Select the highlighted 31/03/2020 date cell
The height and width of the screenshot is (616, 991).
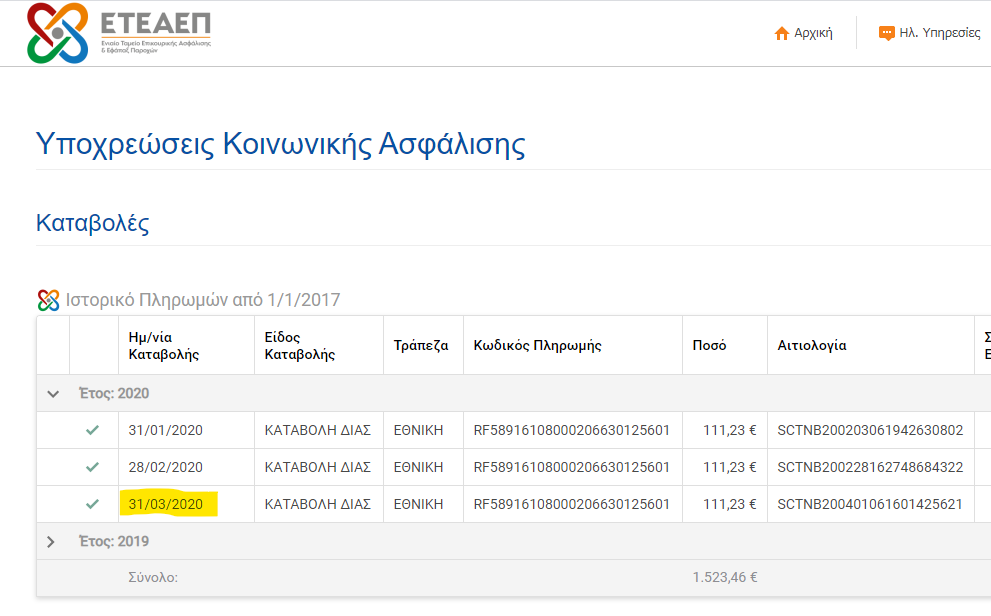click(166, 504)
